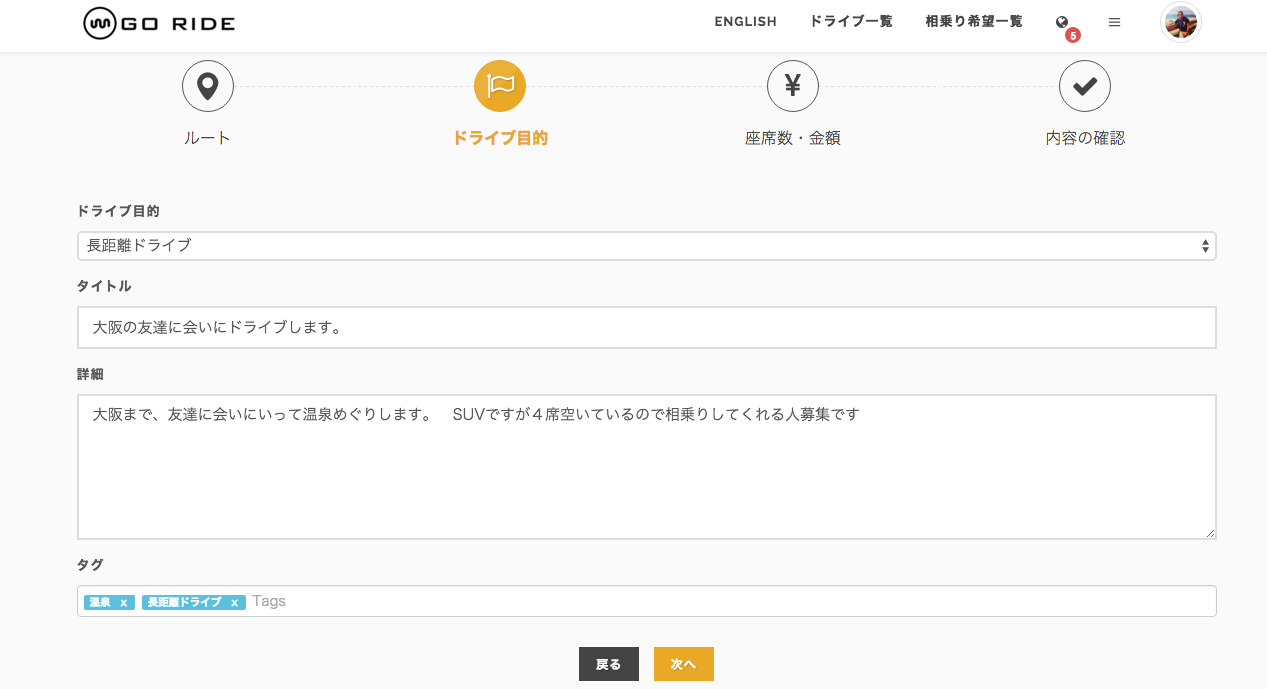
Task: Open ドライブ一覧 in the navigation
Action: [851, 22]
